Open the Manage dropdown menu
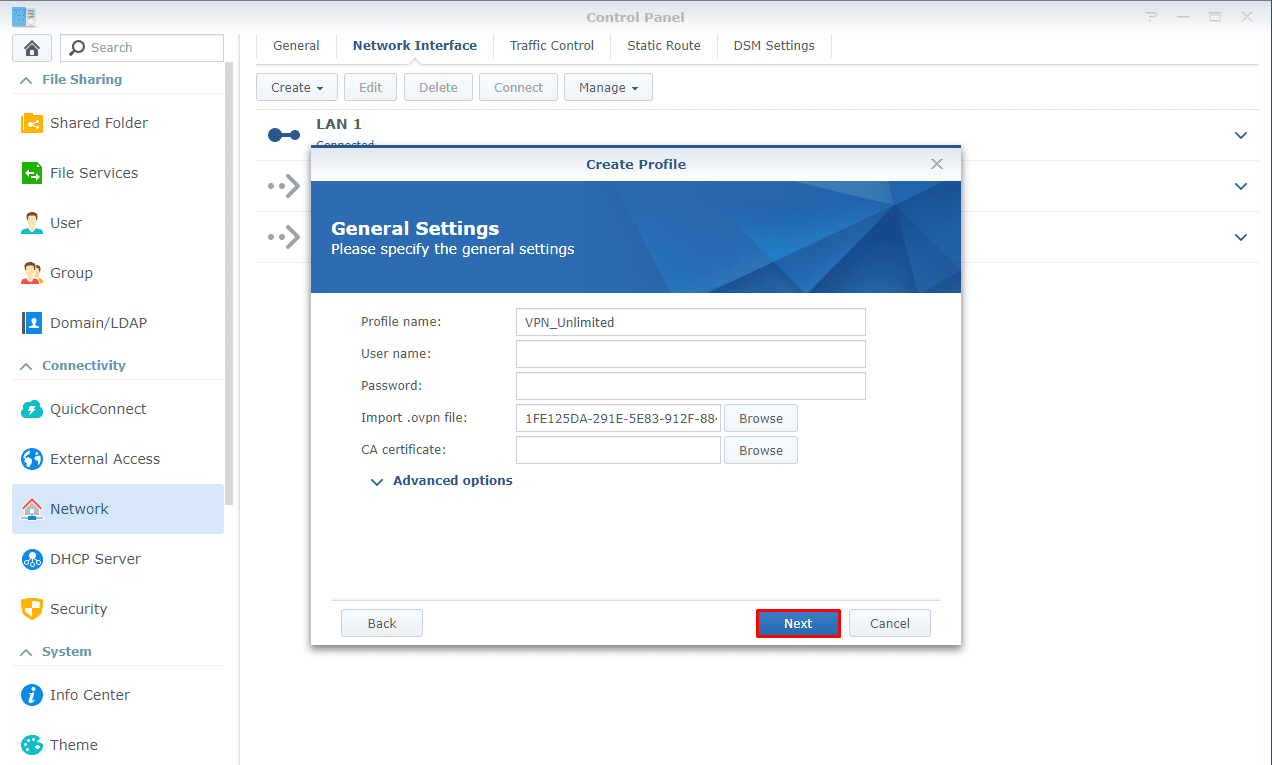The image size is (1272, 765). [x=608, y=87]
